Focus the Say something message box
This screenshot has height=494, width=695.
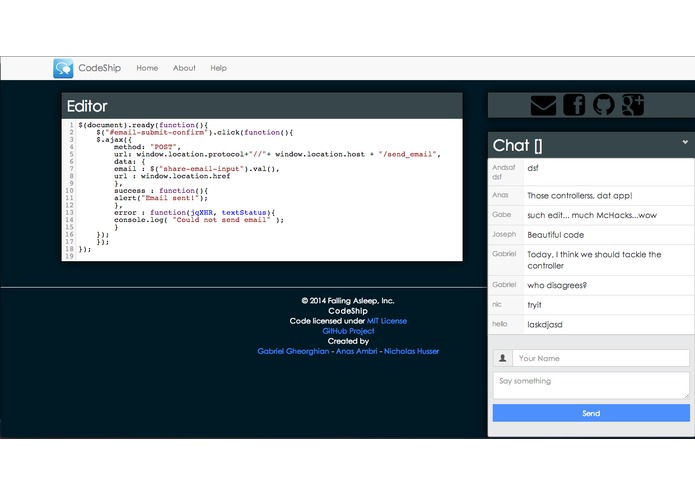(x=591, y=385)
